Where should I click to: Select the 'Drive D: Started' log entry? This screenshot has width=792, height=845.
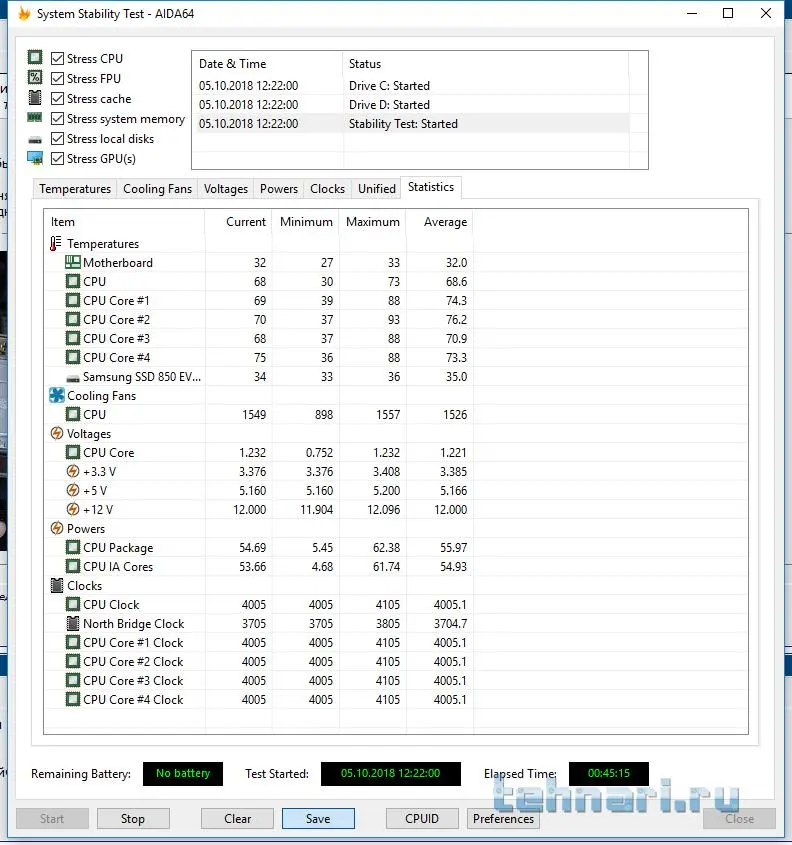pyautogui.click(x=413, y=105)
